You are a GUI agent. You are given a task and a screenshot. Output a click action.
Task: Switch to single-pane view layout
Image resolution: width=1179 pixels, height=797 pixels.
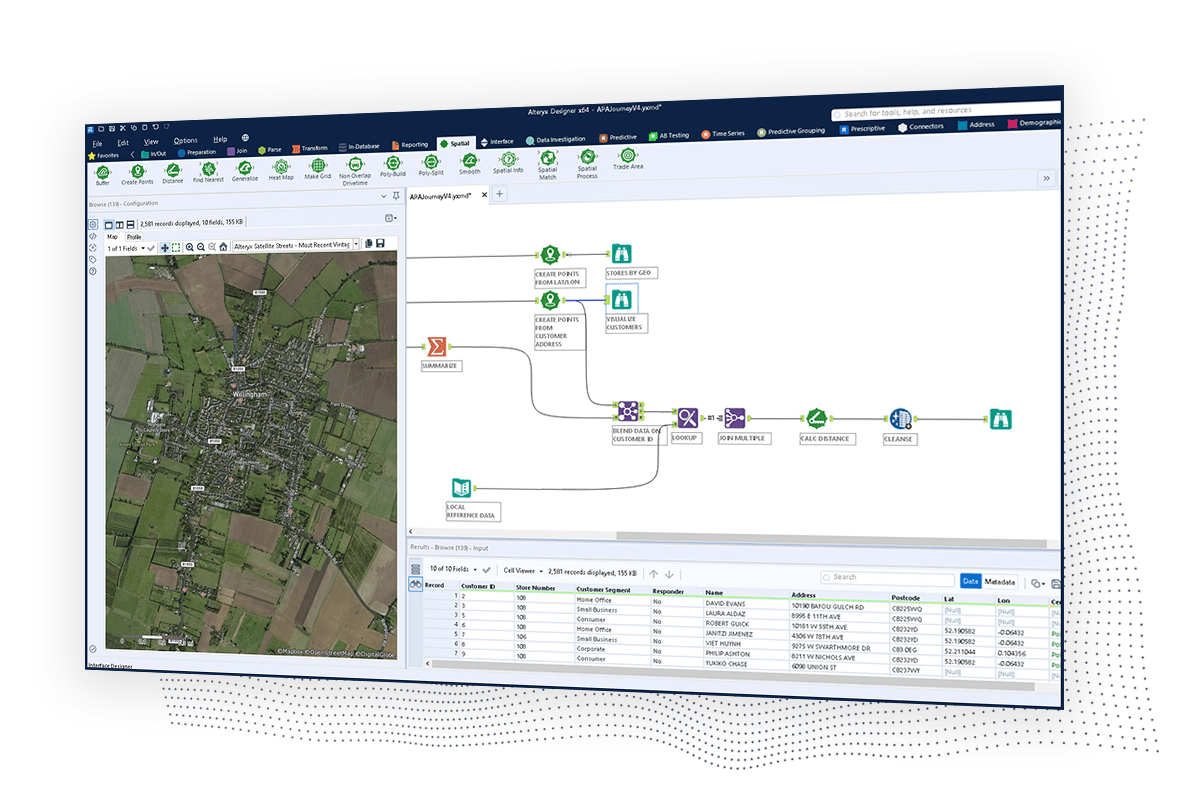pos(108,225)
